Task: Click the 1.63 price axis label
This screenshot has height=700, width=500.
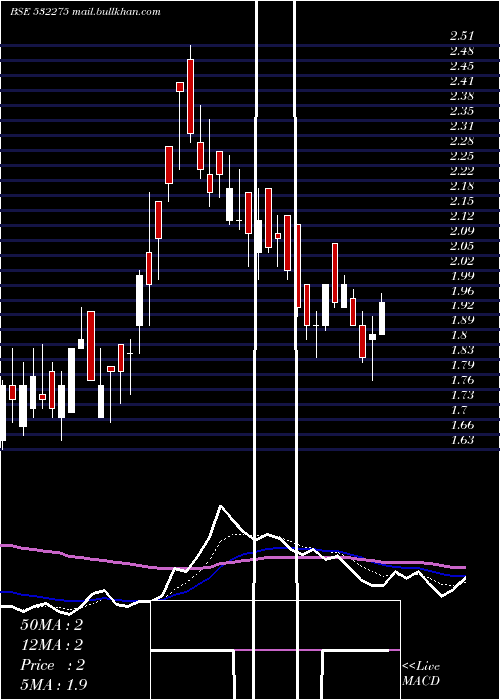Action: coord(462,440)
